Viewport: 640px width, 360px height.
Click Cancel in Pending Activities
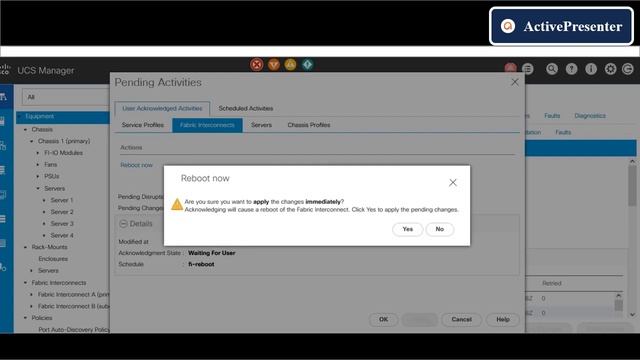click(x=461, y=319)
